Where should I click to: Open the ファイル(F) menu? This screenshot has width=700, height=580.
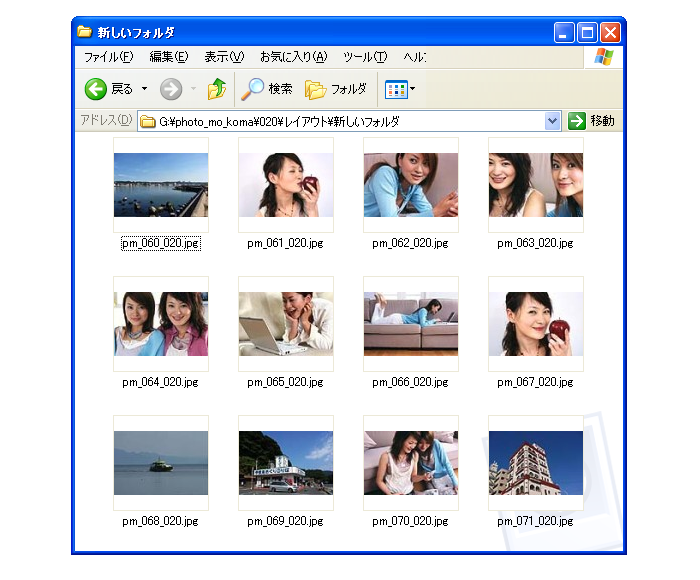(x=108, y=57)
